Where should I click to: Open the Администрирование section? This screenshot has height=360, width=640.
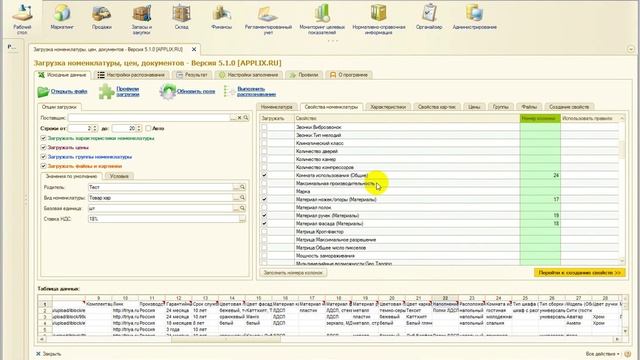pos(474,18)
